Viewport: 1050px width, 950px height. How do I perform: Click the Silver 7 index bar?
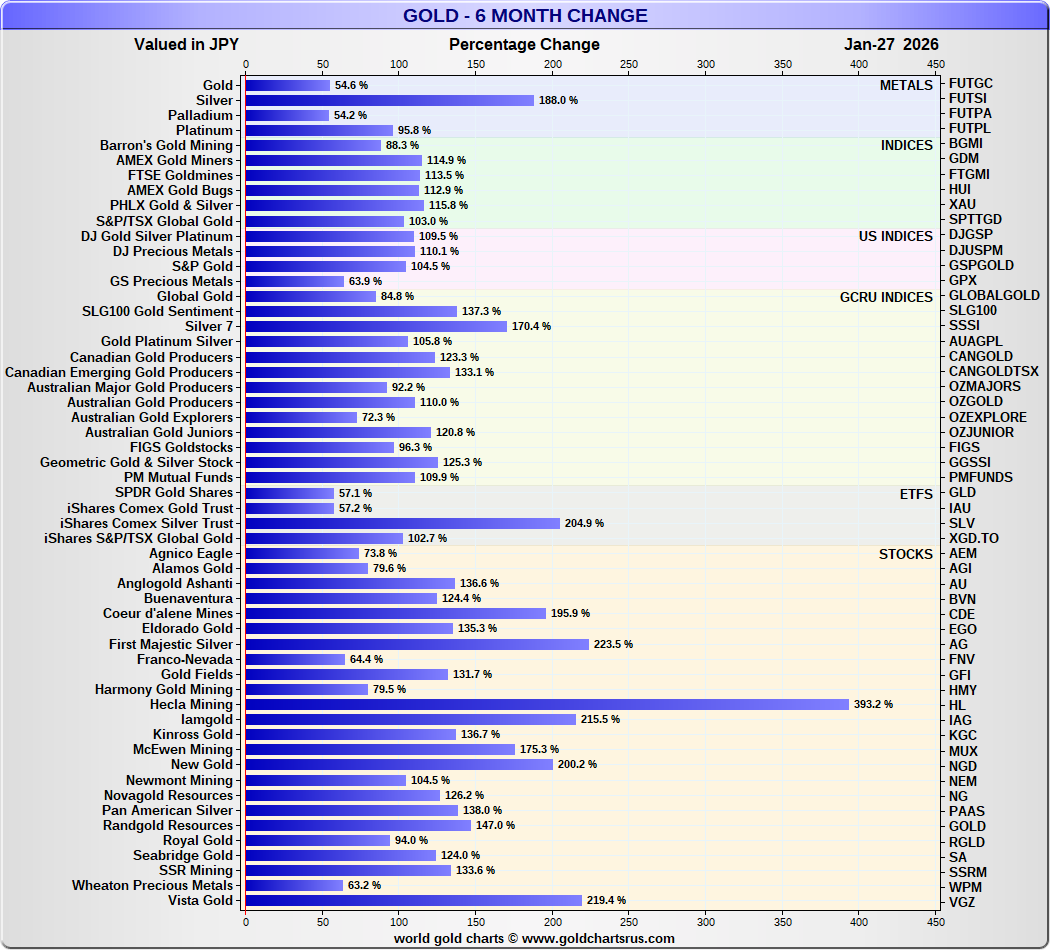[x=376, y=326]
